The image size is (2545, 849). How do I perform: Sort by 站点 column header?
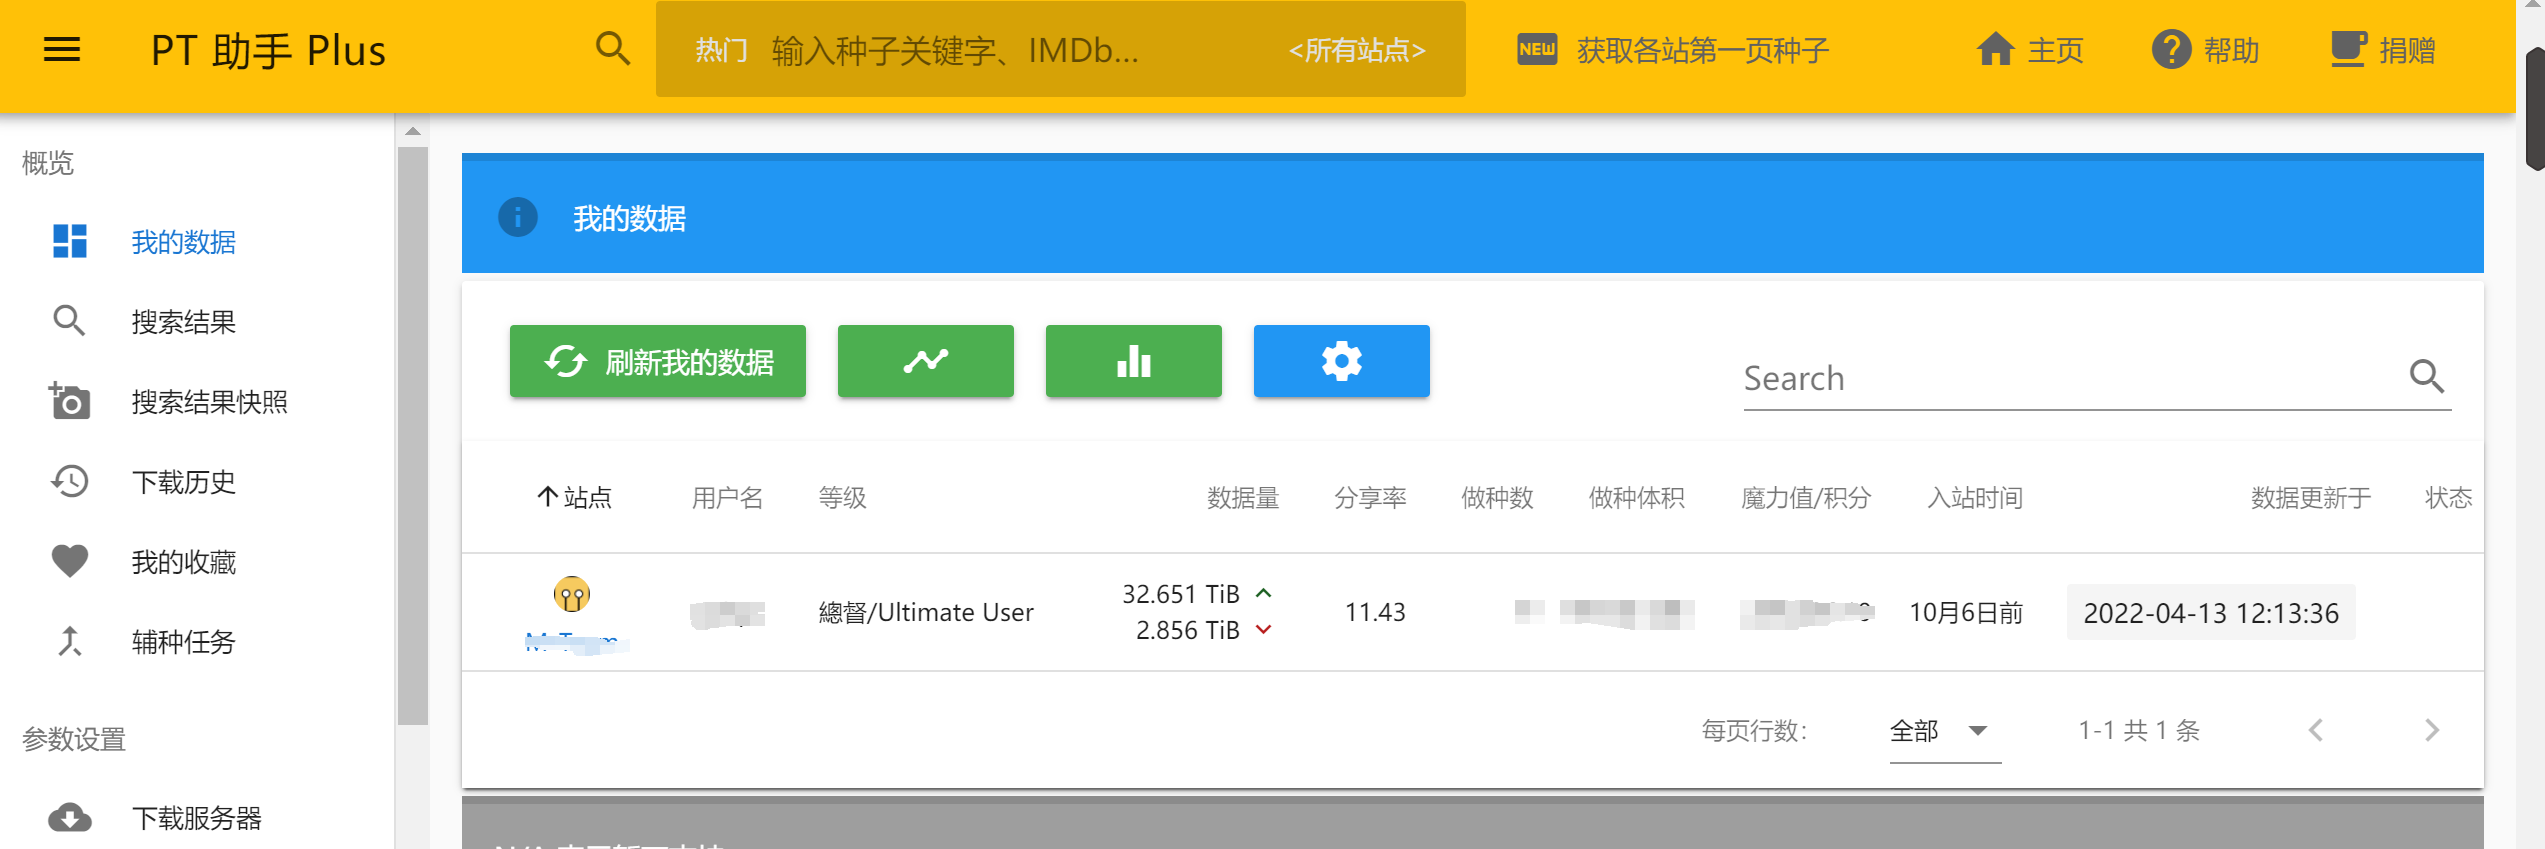click(x=575, y=497)
